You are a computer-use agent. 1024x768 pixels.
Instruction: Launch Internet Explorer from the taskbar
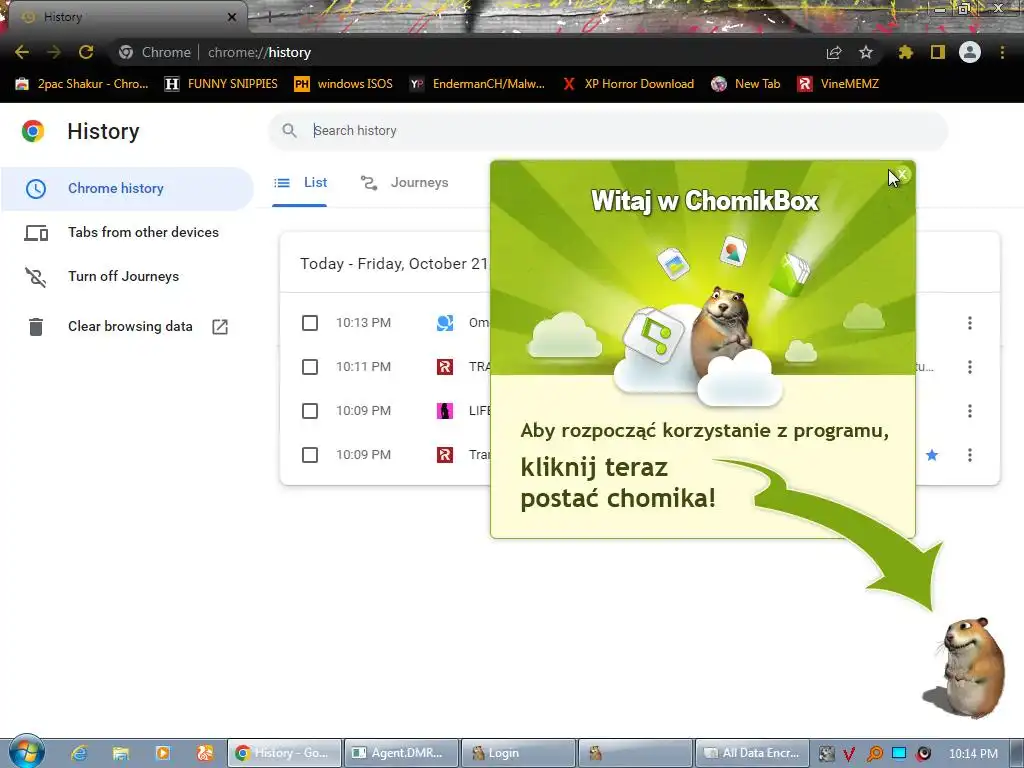point(79,753)
